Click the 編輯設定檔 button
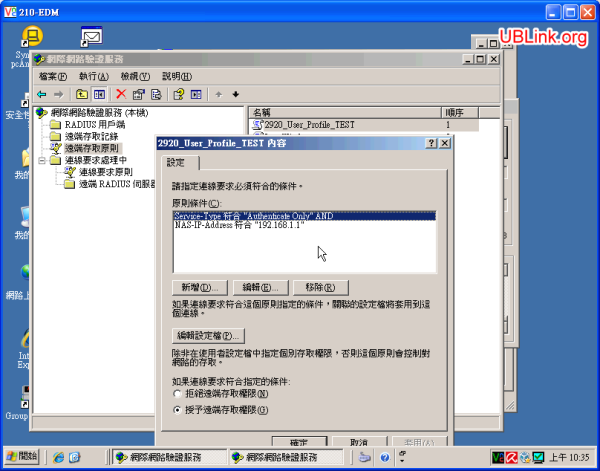 tap(209, 335)
